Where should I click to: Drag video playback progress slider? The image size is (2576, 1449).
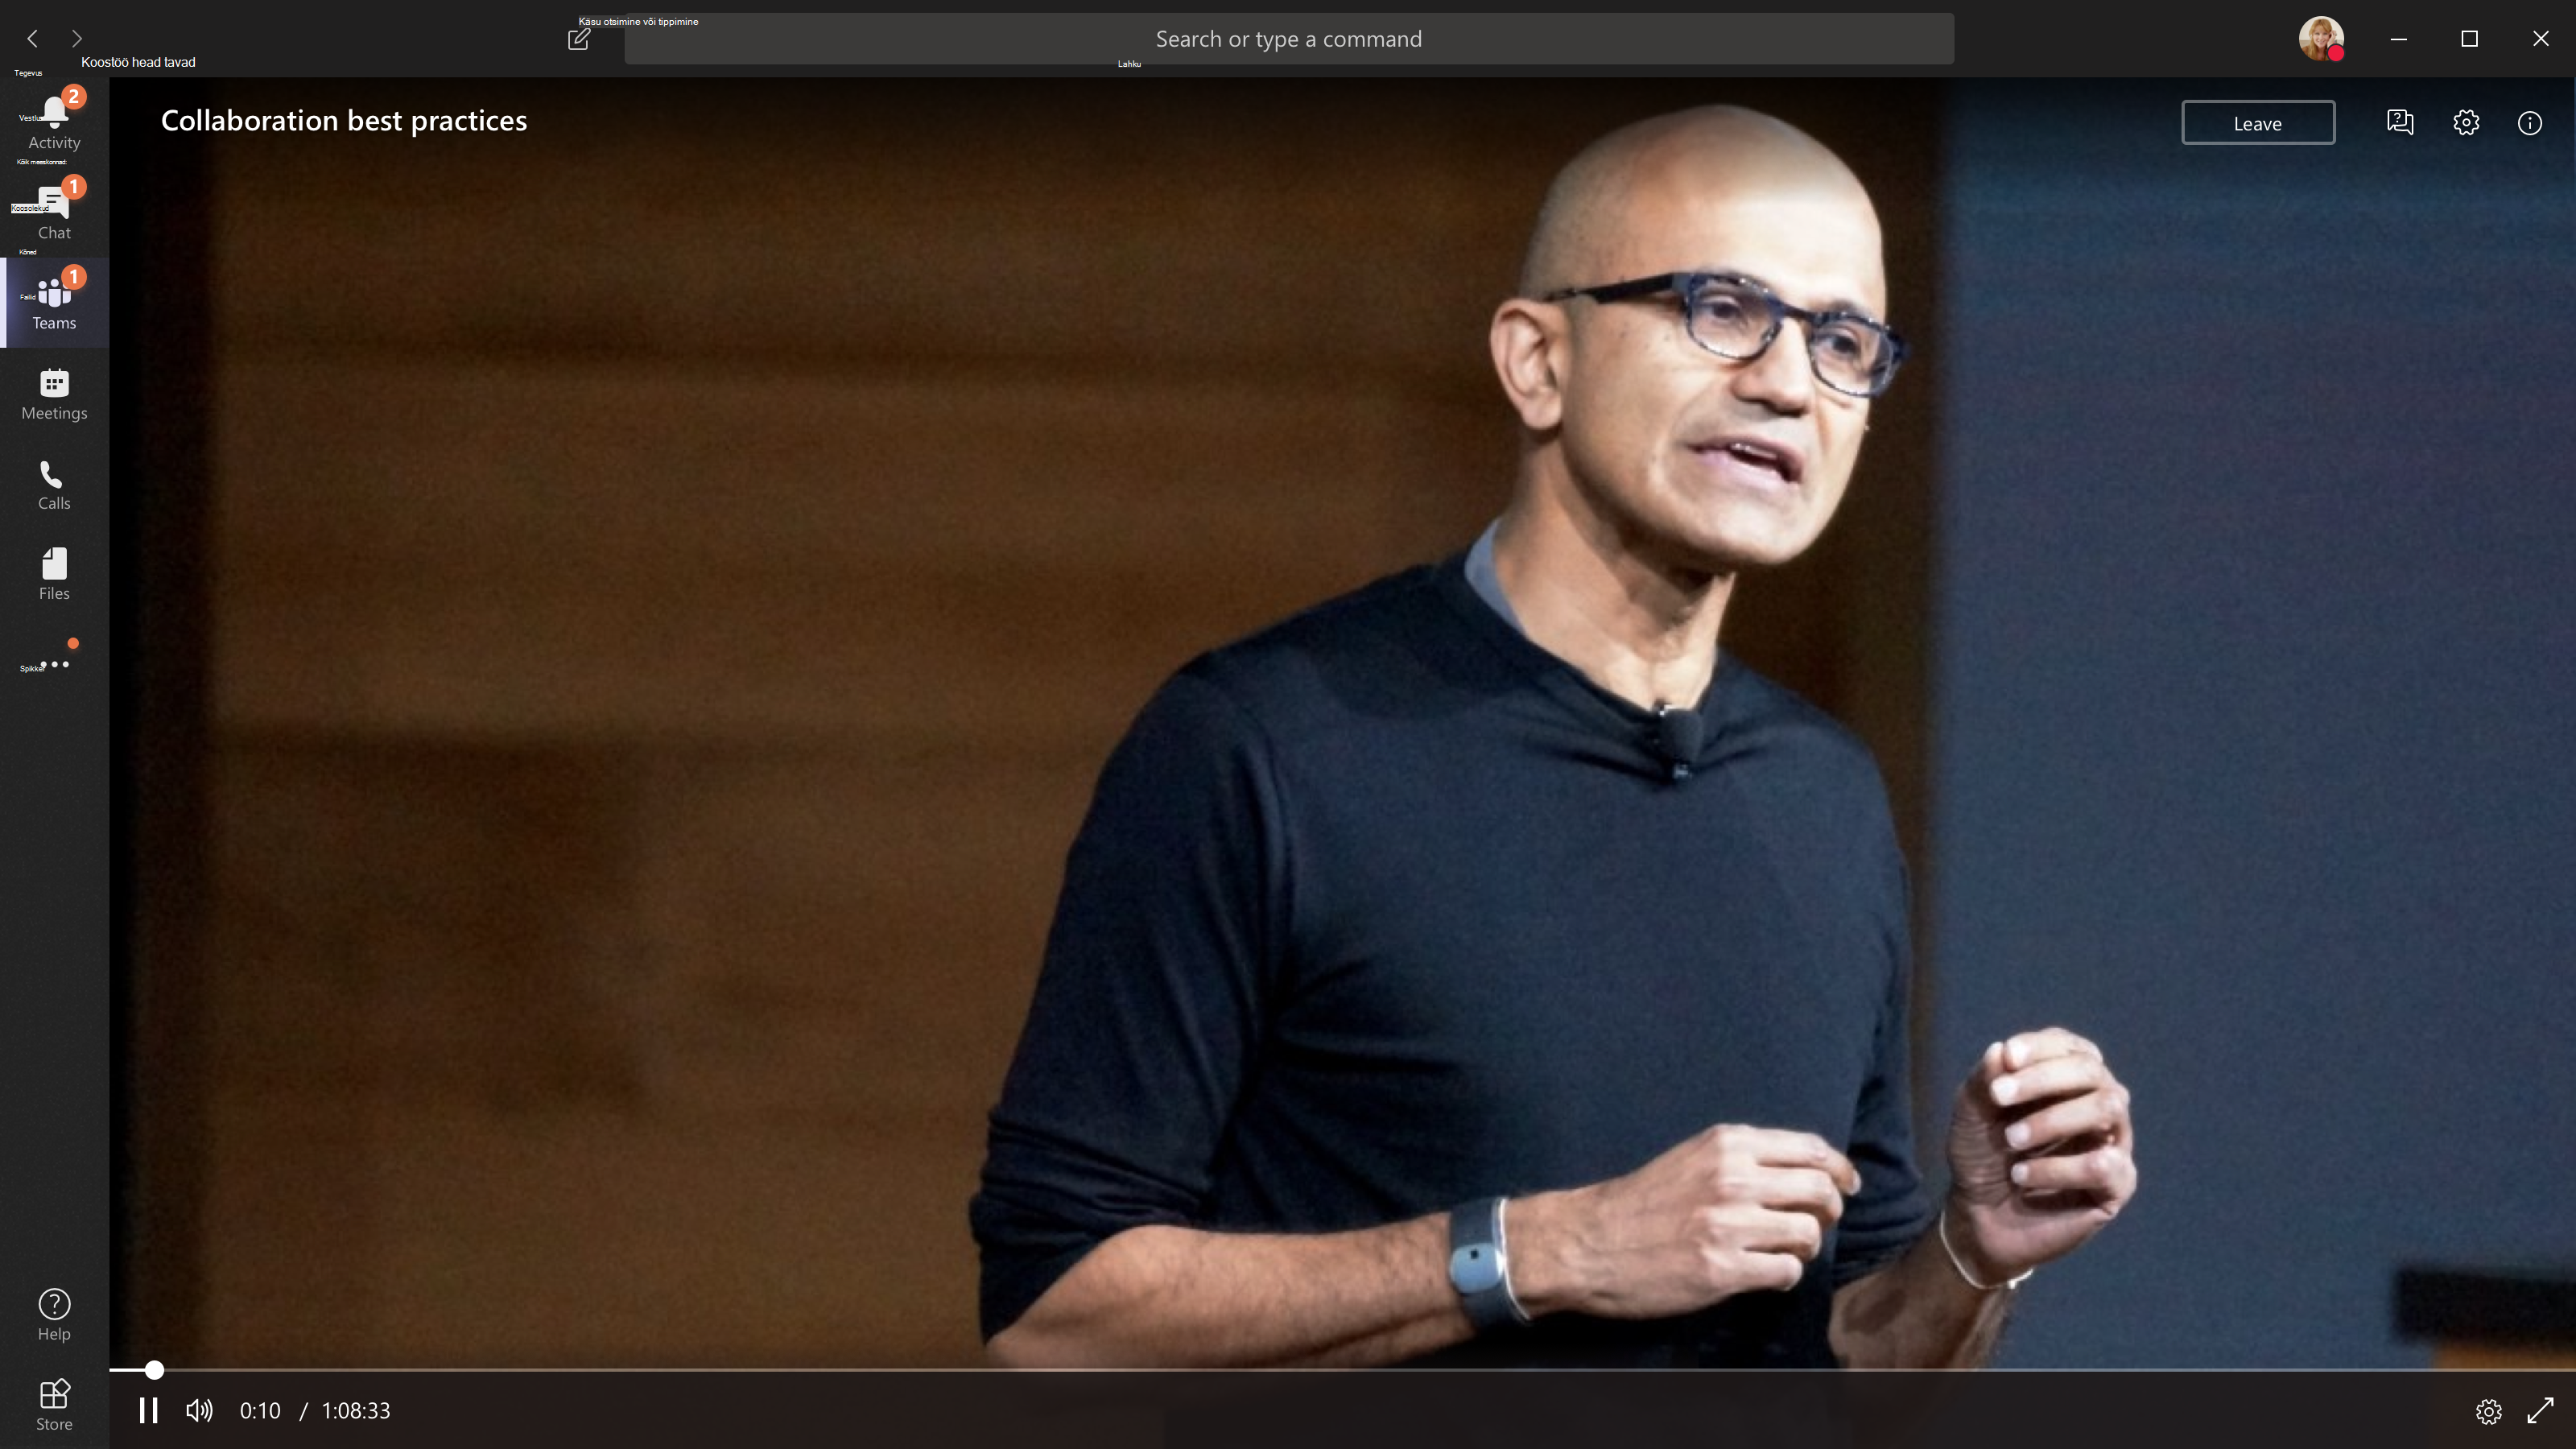(x=154, y=1369)
